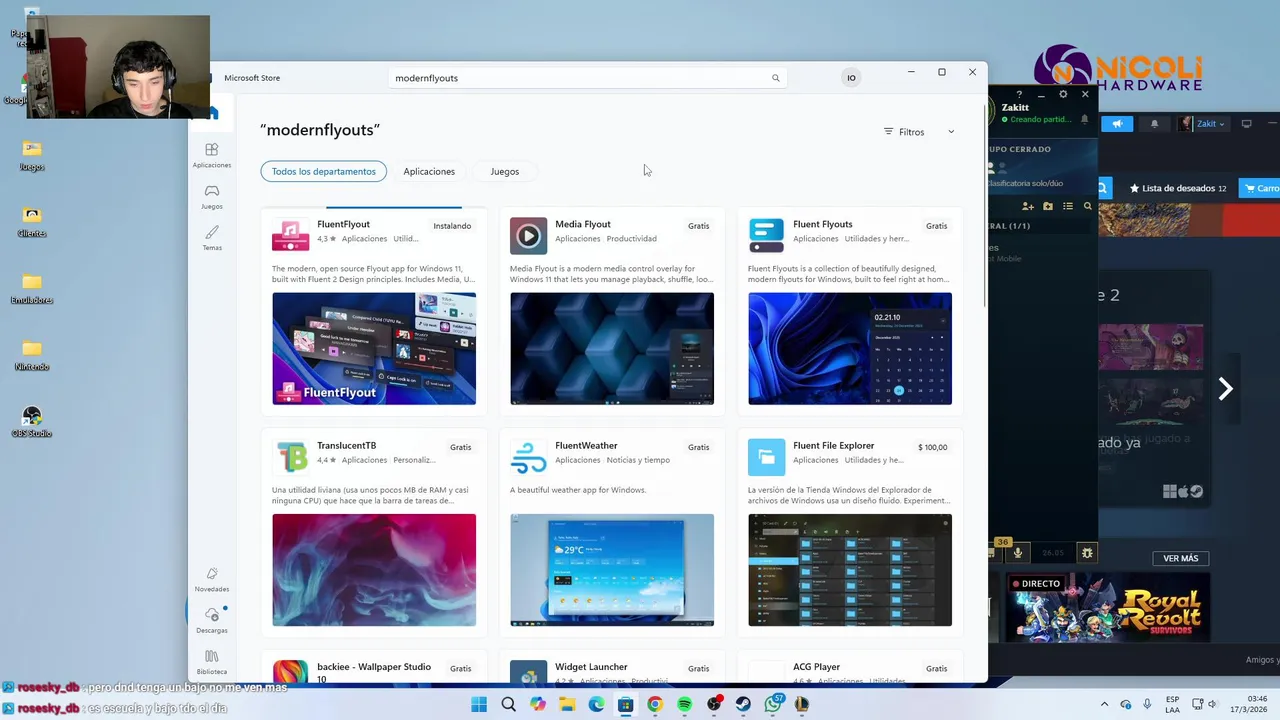
Task: Click Steam notifications bell
Action: [1154, 124]
